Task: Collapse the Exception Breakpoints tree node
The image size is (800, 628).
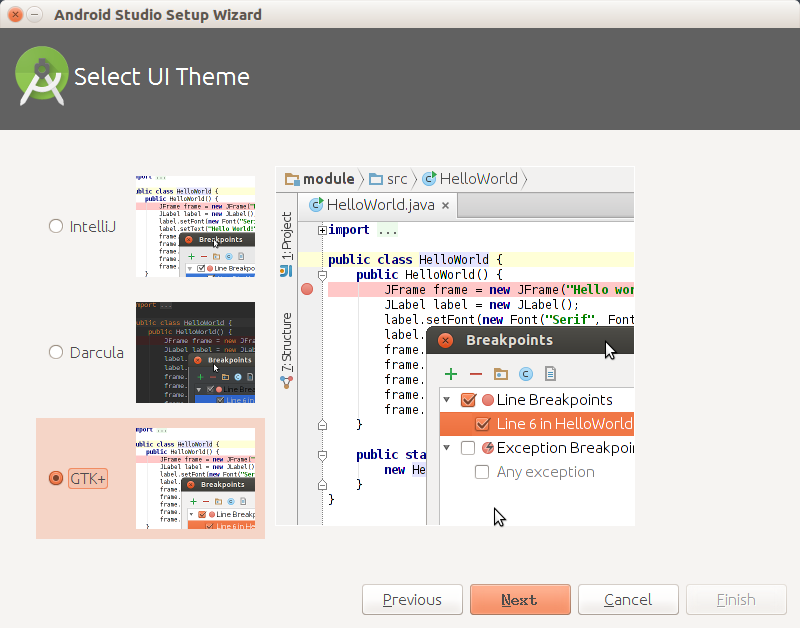Action: [447, 447]
